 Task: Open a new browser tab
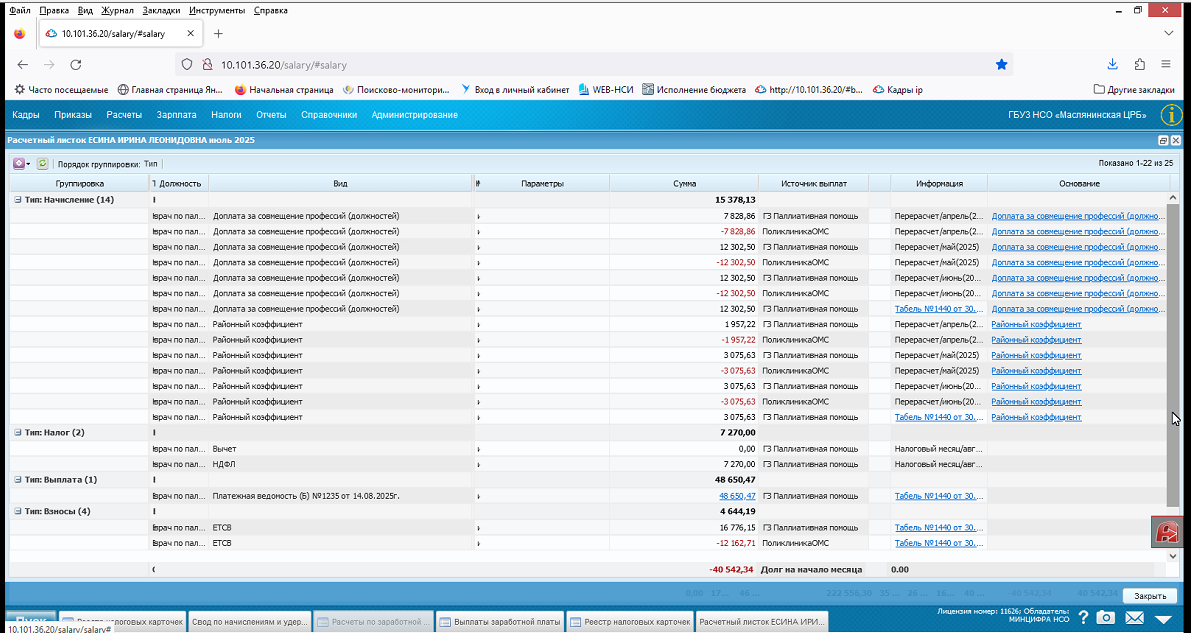(218, 34)
